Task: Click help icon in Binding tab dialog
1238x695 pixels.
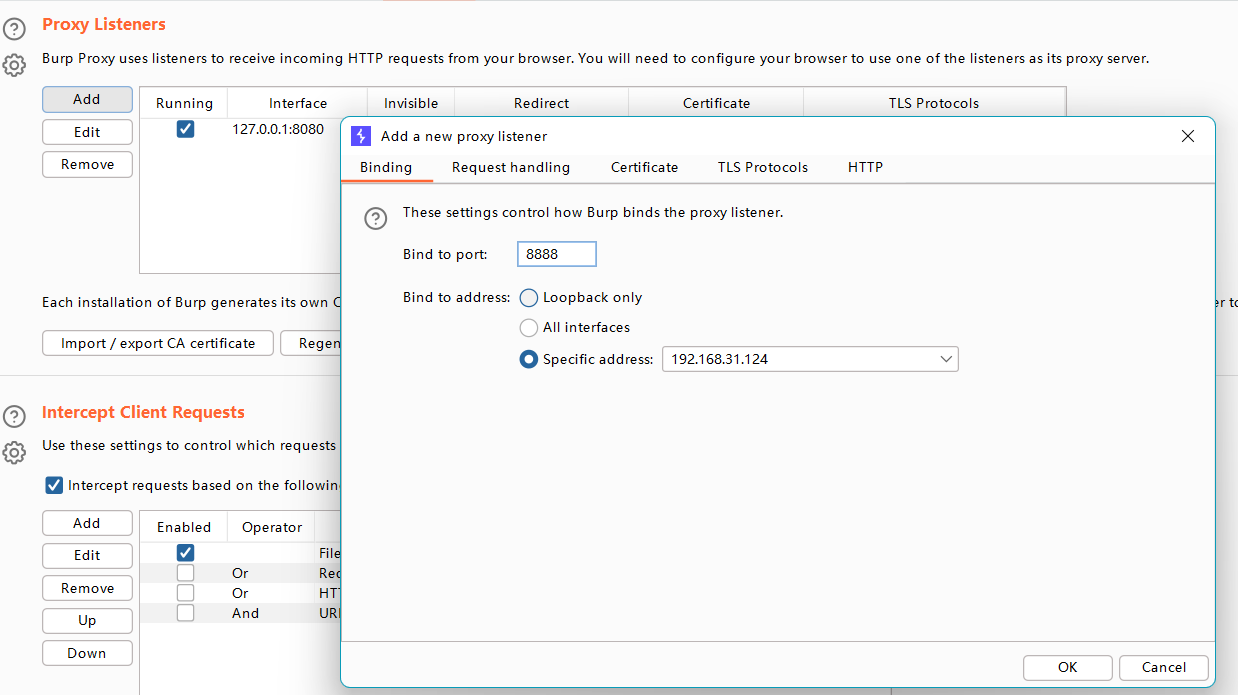Action: tap(375, 218)
